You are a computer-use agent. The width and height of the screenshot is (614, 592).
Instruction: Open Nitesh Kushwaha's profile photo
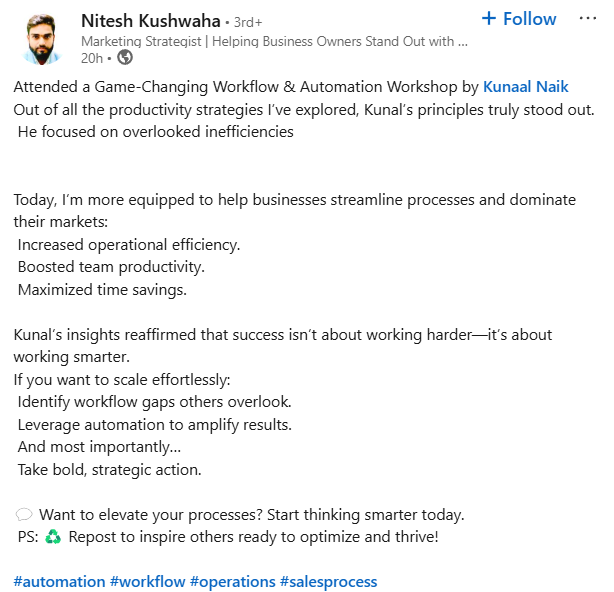[40, 38]
